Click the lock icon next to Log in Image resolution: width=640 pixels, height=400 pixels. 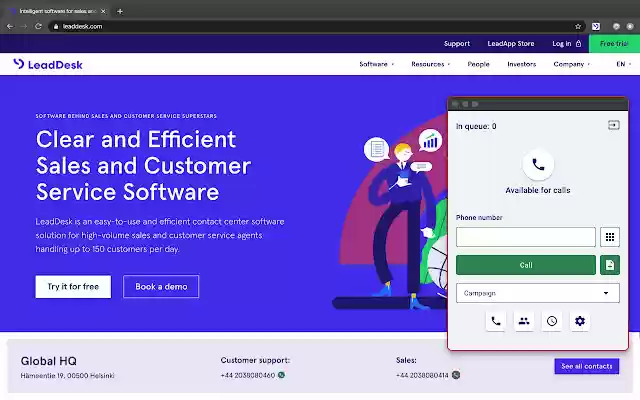pos(578,44)
